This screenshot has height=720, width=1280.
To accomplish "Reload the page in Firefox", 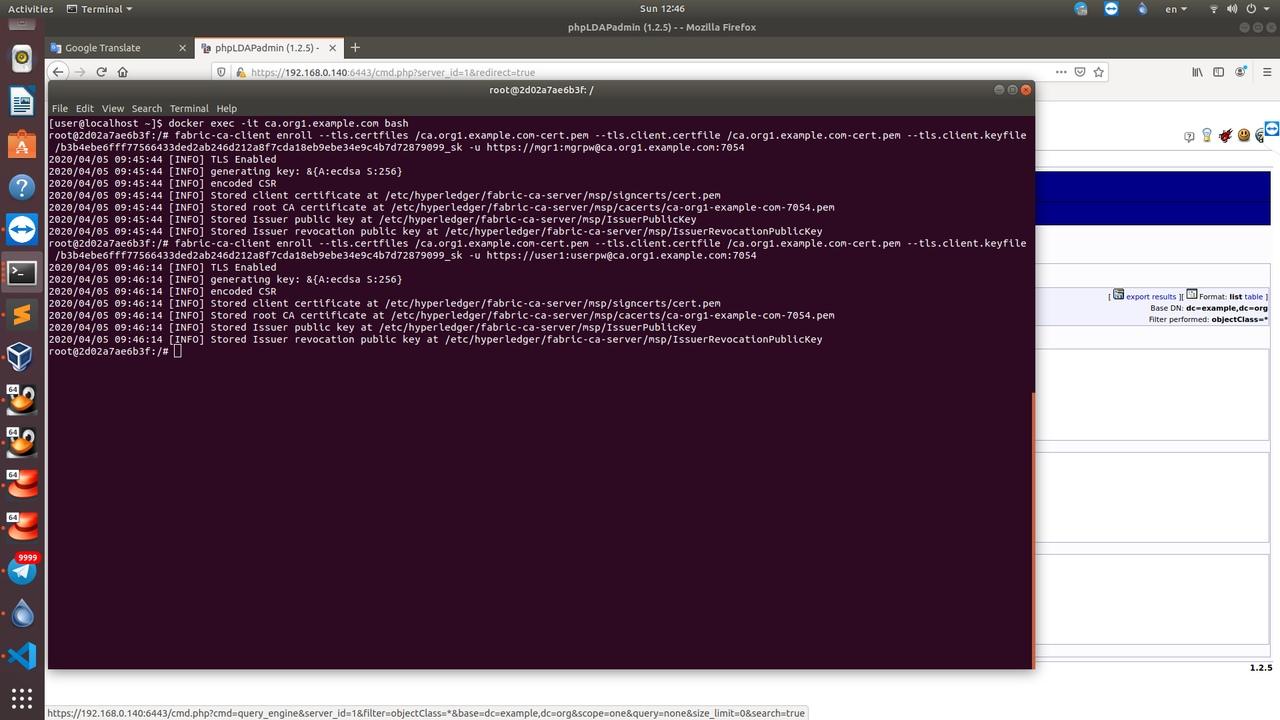I will [x=101, y=72].
